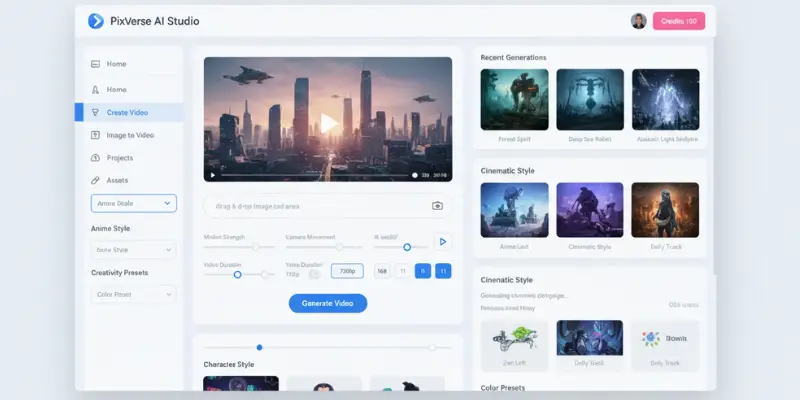Expand the Color Preset dropdown
Viewport: 800px width, 400px height.
click(x=134, y=294)
